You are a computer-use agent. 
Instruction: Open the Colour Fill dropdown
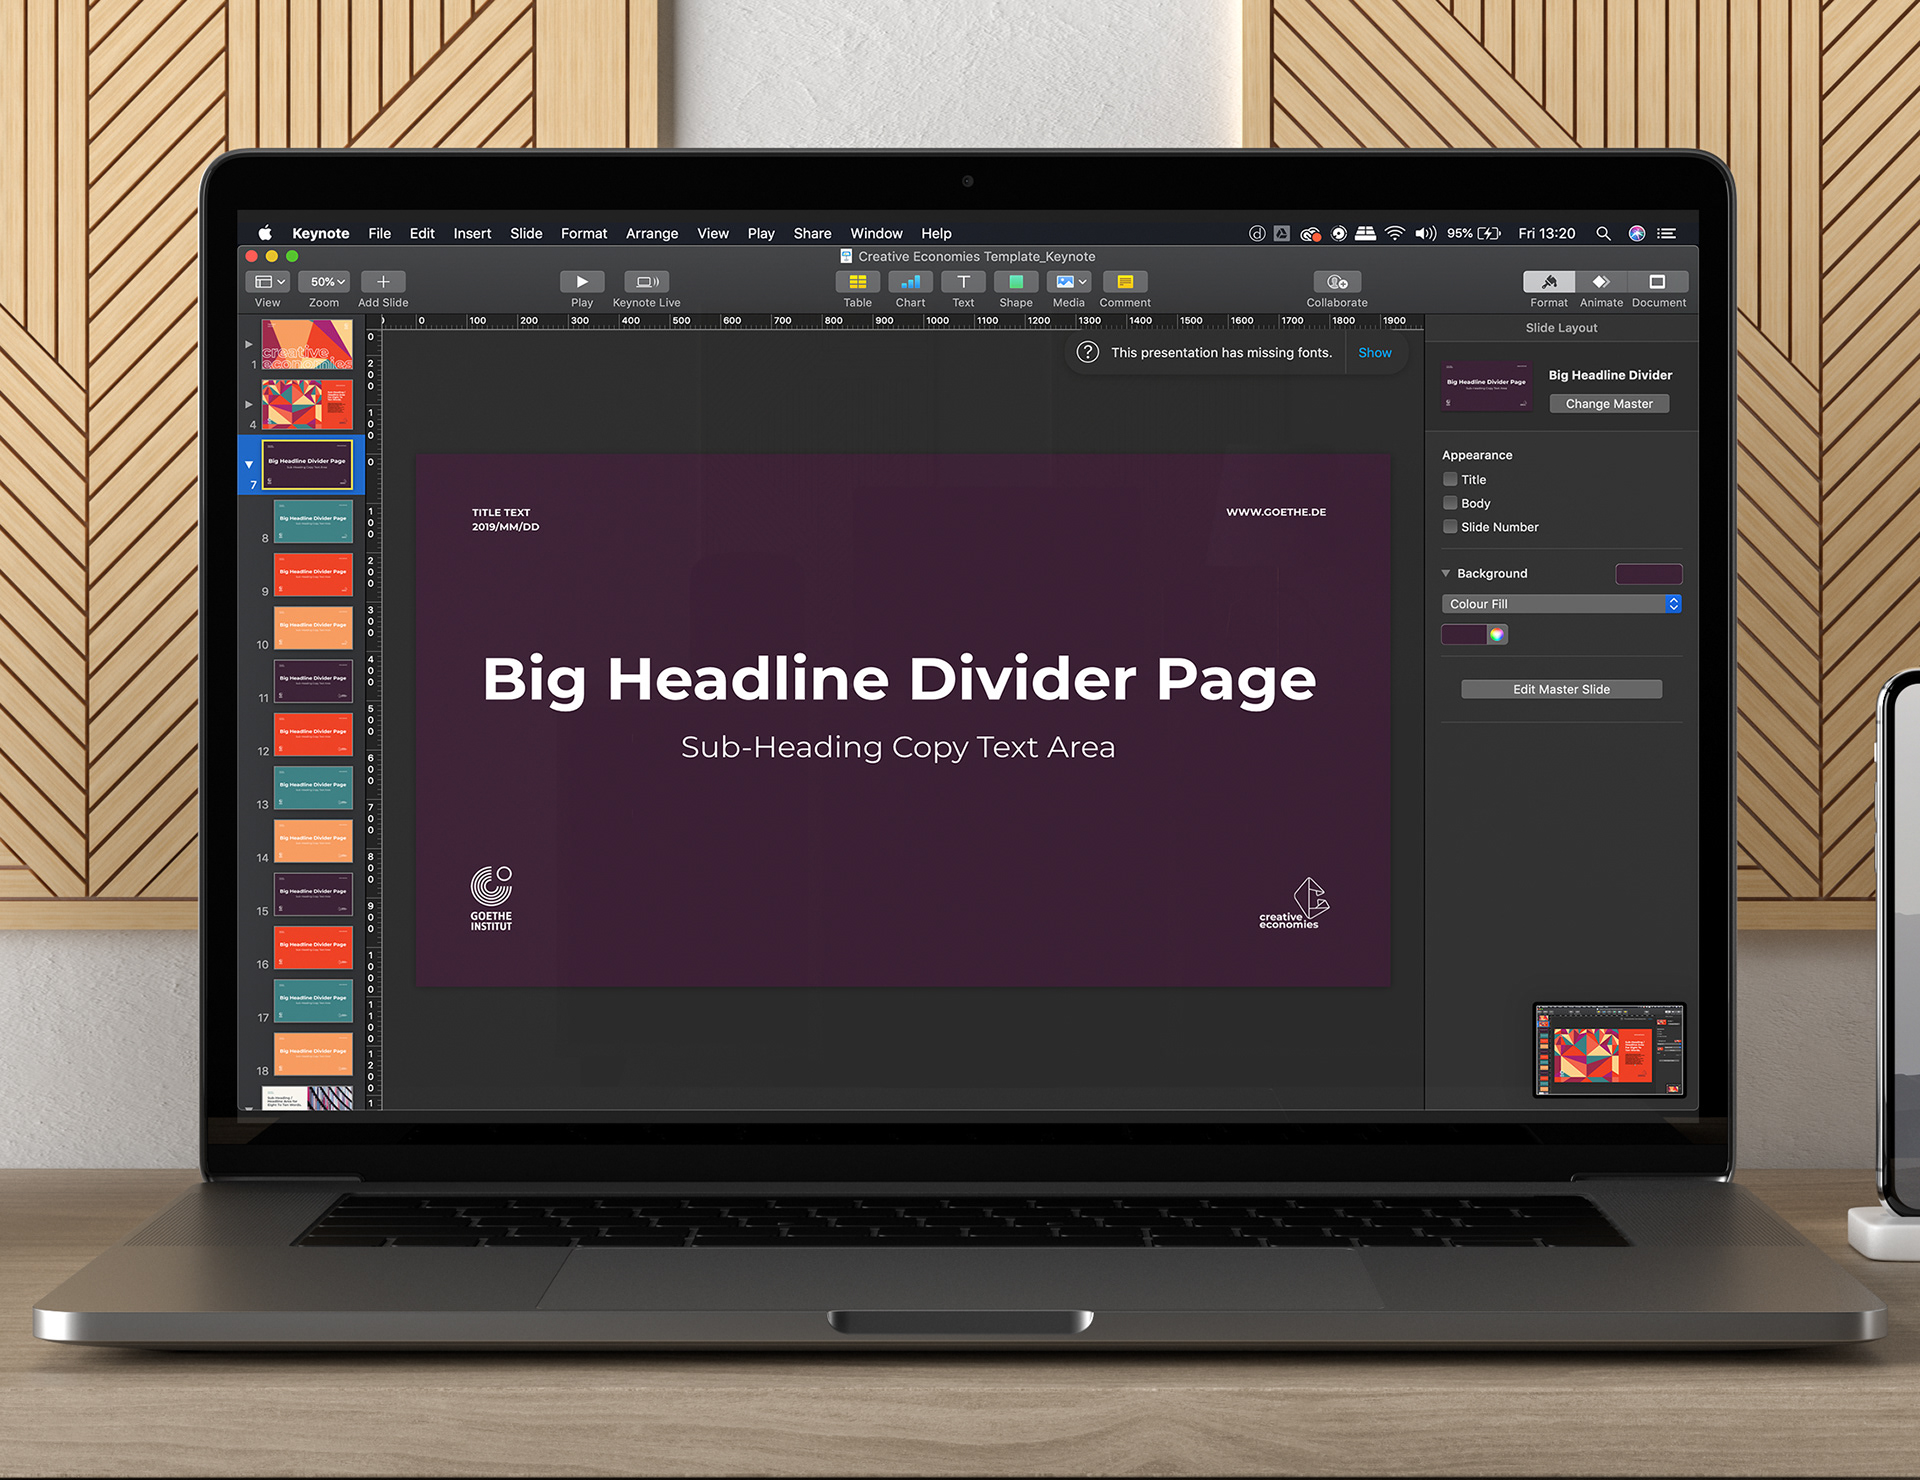(1561, 604)
